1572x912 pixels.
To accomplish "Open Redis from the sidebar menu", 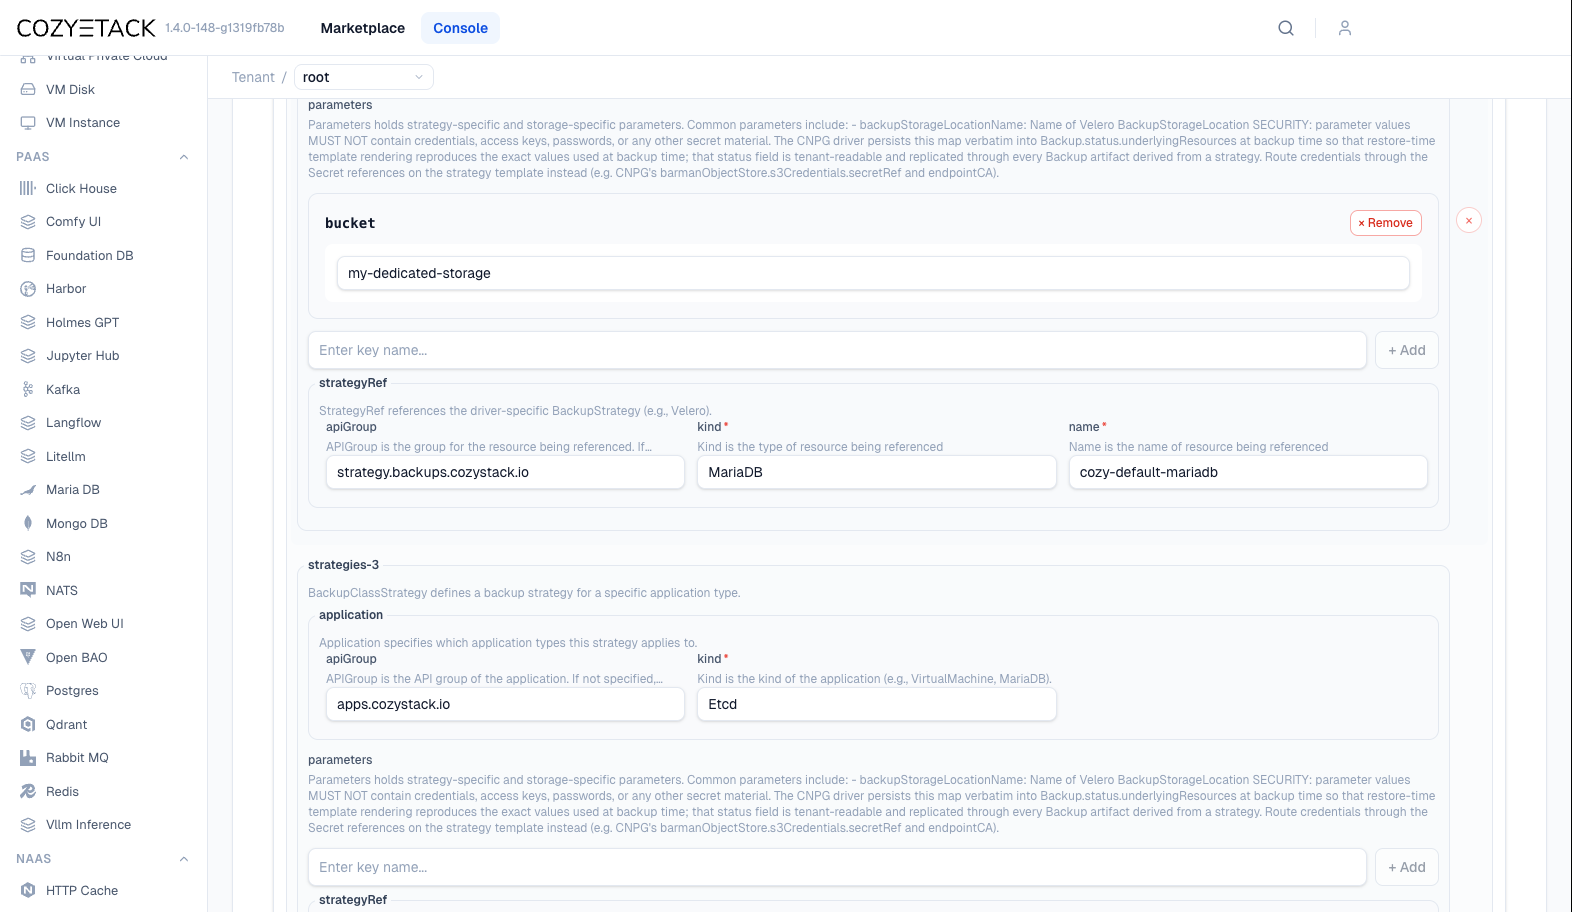I will tap(62, 792).
